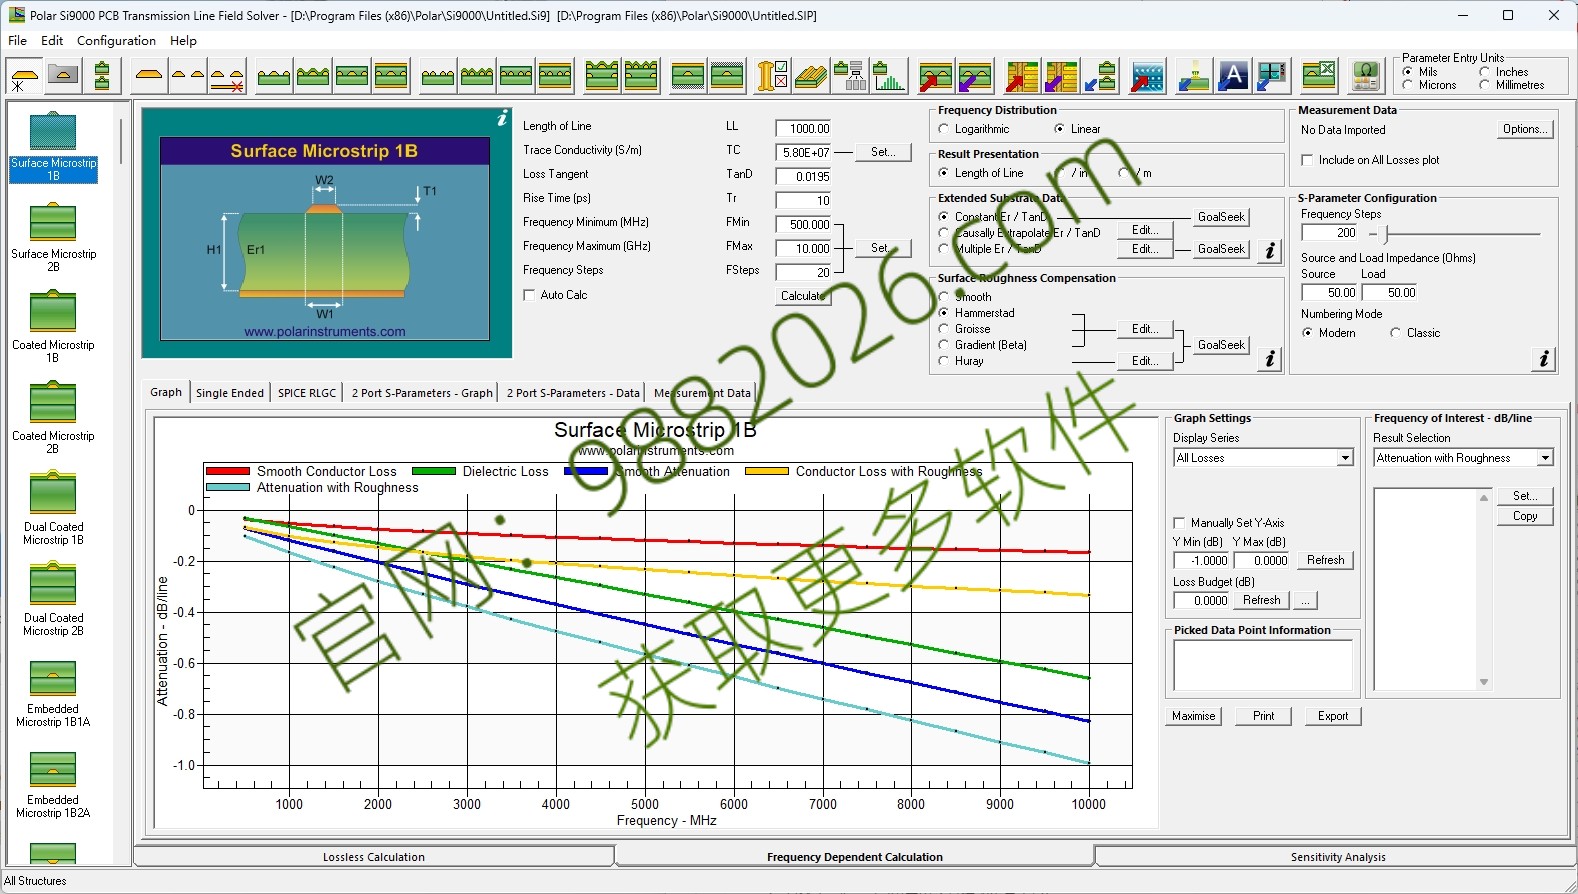
Task: Click the Source impedance field
Action: pyautogui.click(x=1329, y=293)
